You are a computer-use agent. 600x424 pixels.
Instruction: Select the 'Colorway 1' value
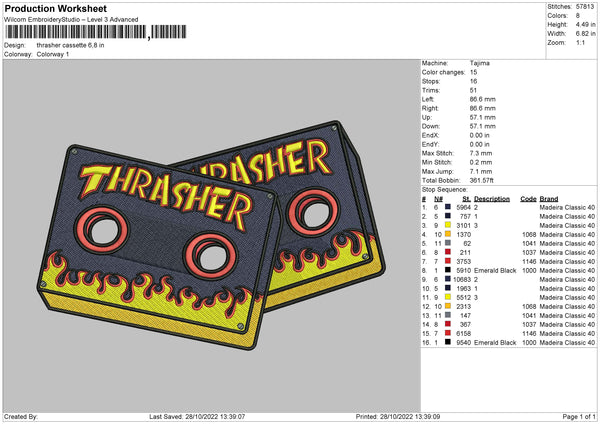(53, 54)
